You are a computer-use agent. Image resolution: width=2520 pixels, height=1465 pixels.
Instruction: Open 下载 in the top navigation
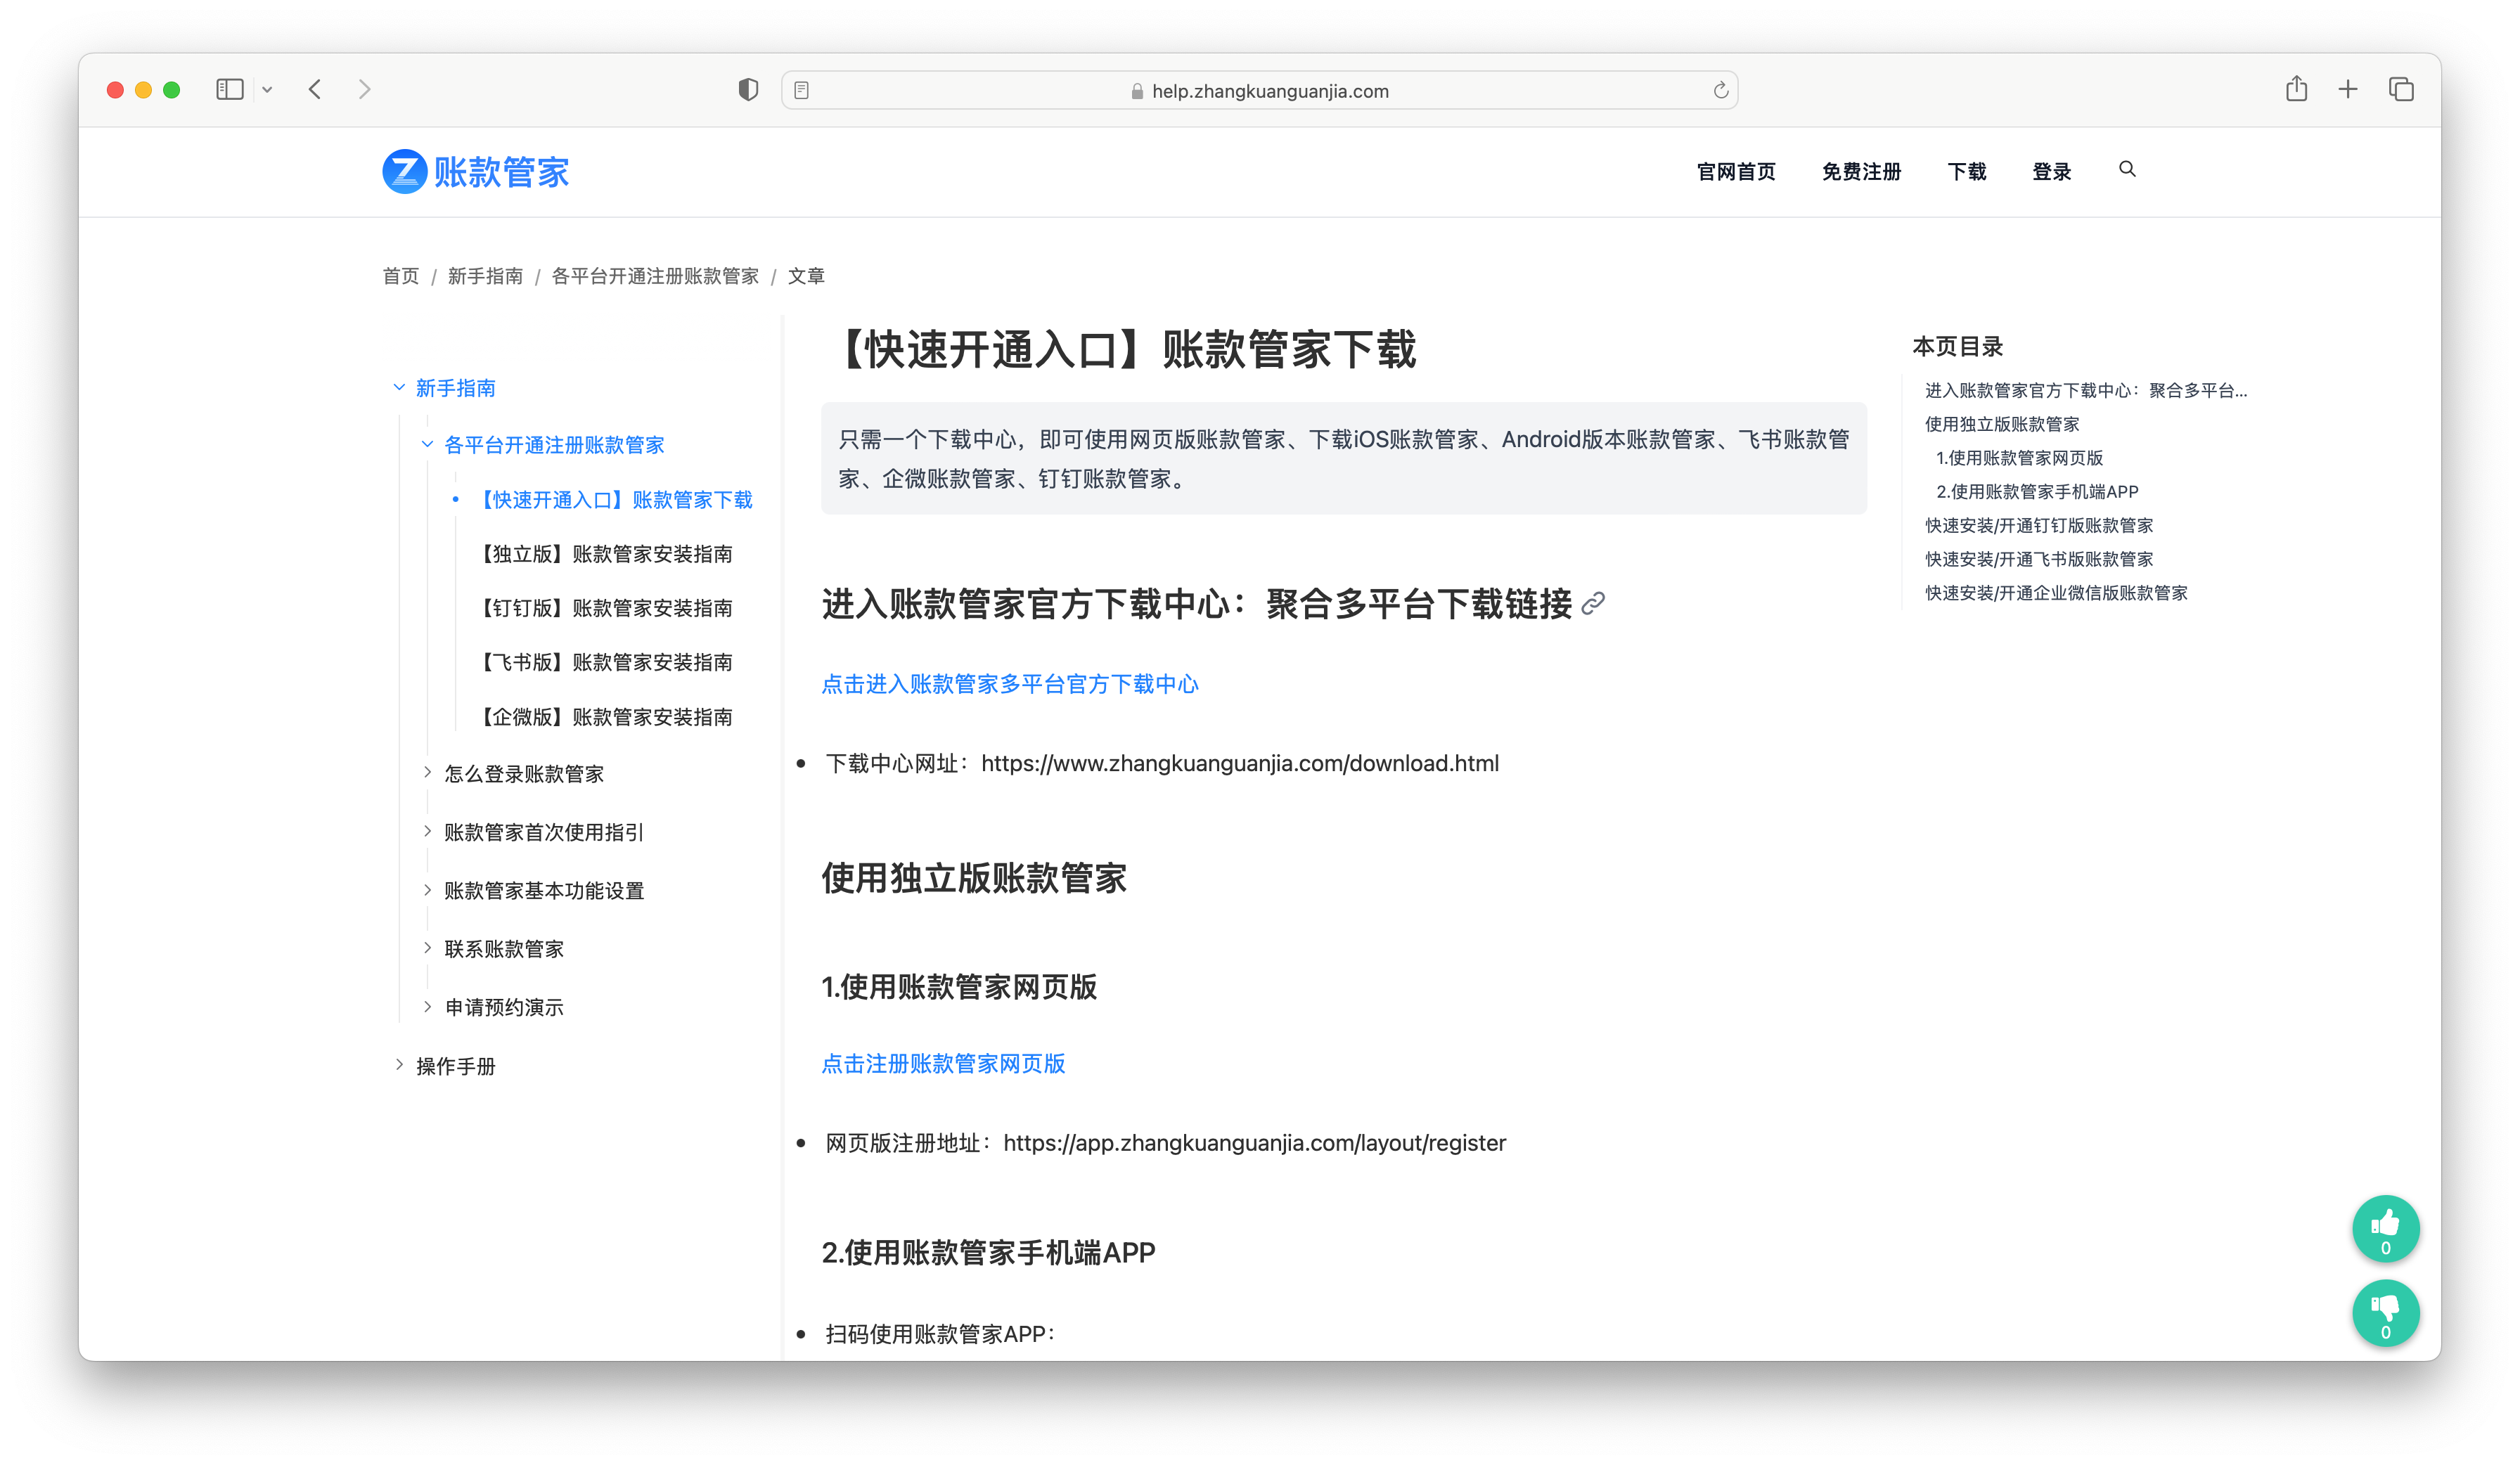click(1967, 172)
